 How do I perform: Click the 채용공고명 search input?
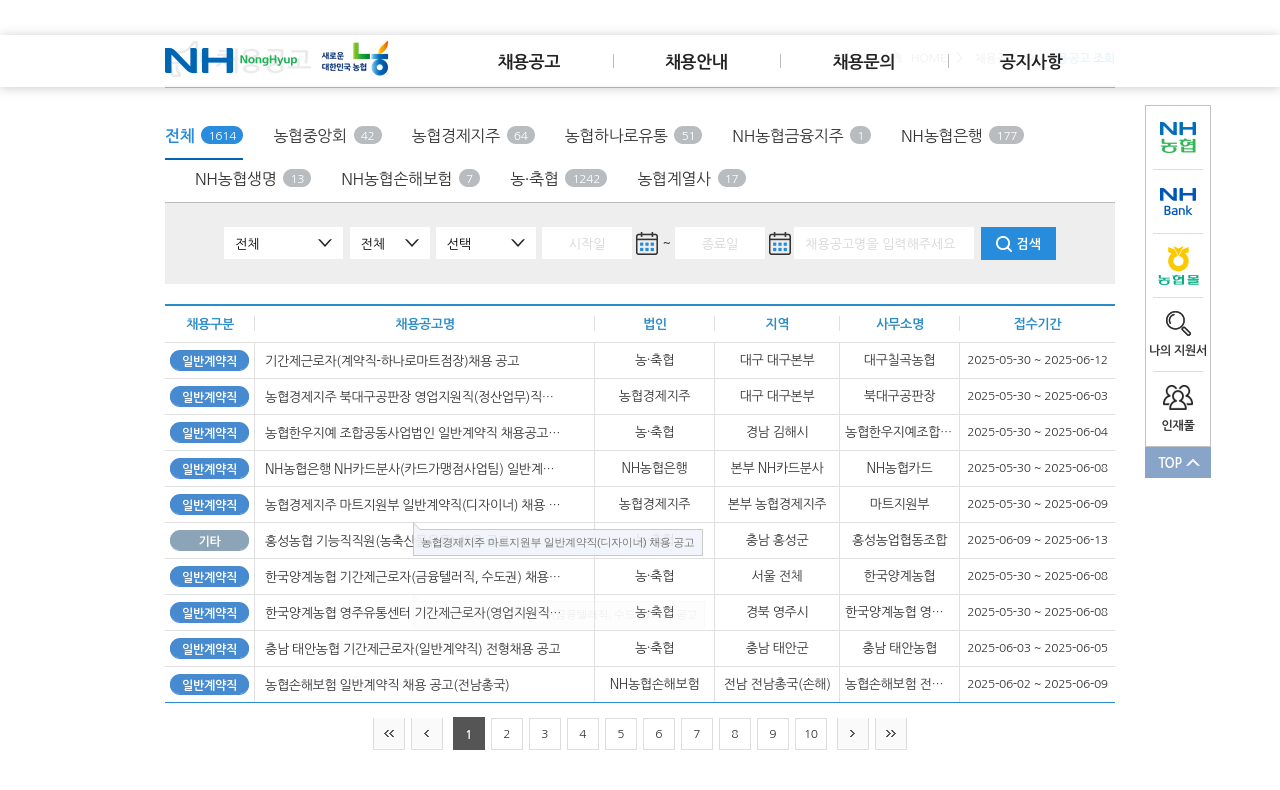click(886, 243)
